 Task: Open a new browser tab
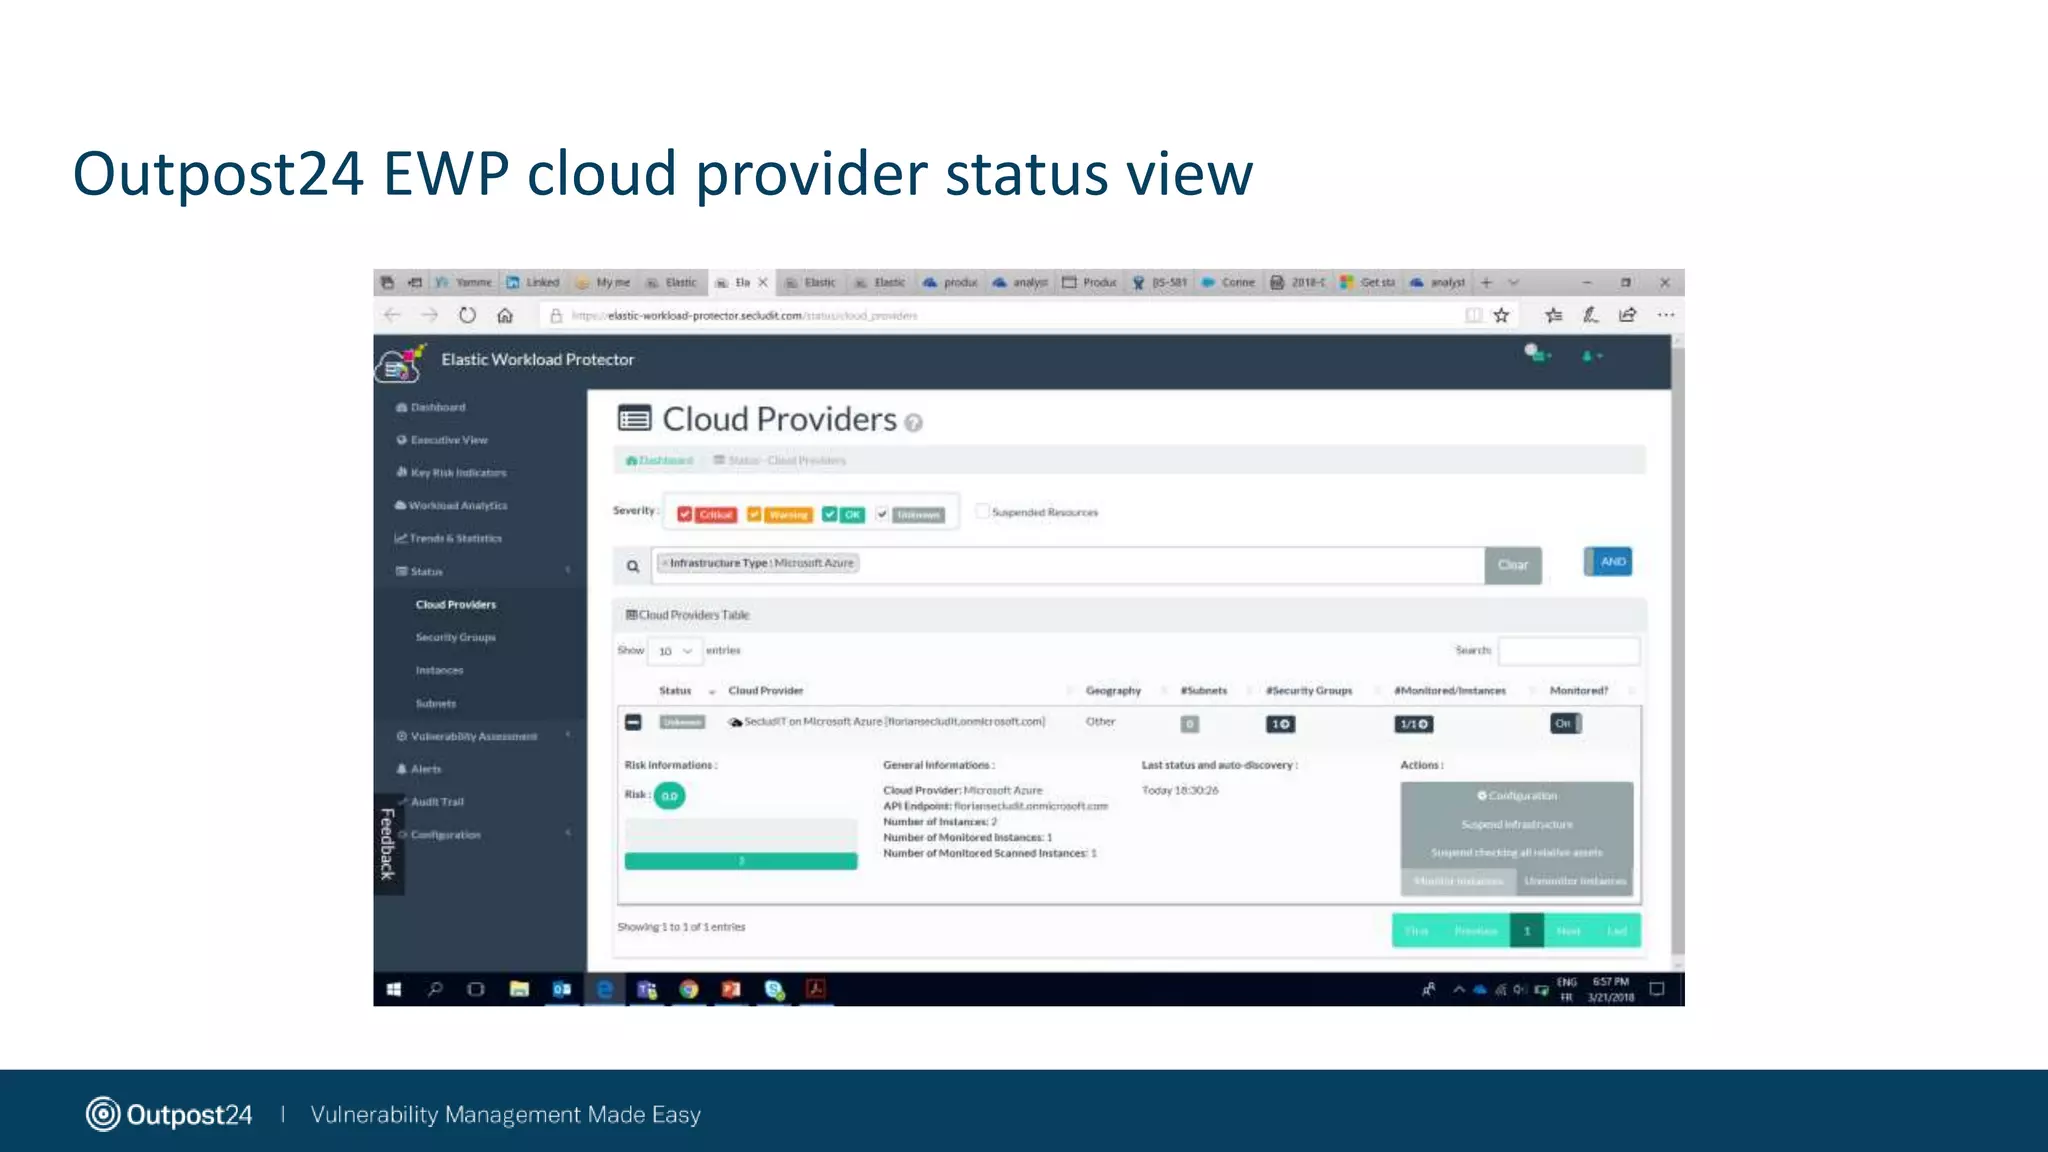(1486, 282)
